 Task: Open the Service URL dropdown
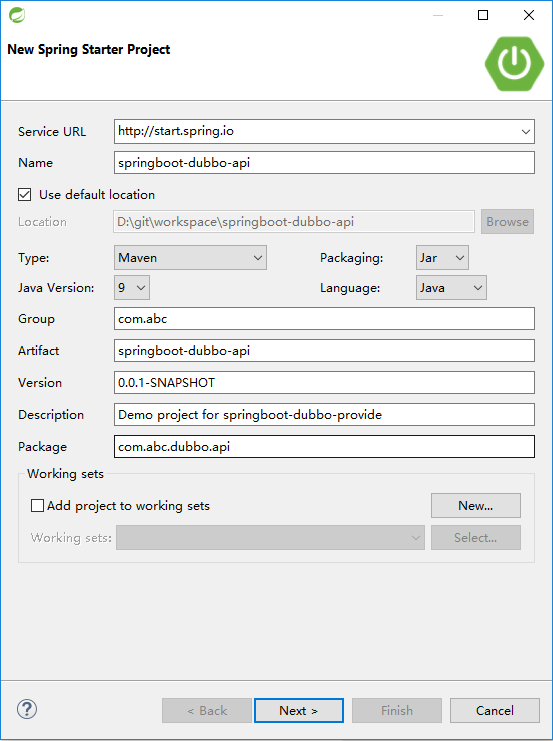526,131
